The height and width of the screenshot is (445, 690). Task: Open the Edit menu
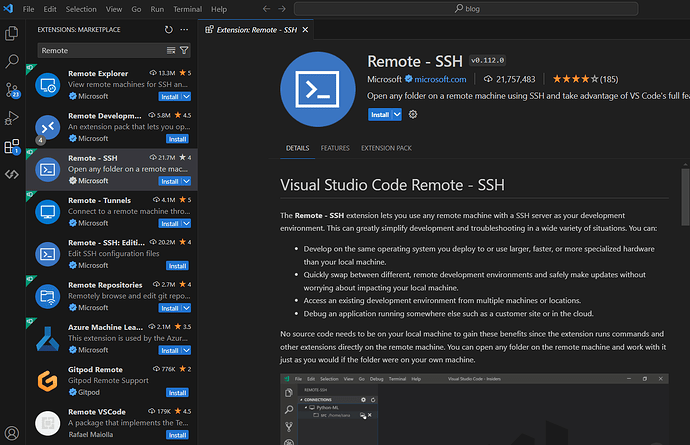point(50,9)
